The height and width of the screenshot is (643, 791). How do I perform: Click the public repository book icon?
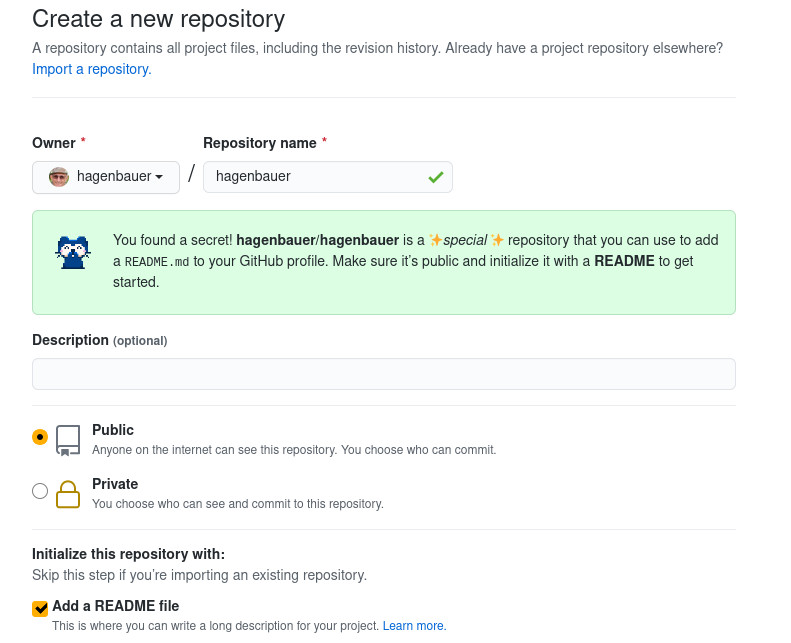point(68,440)
